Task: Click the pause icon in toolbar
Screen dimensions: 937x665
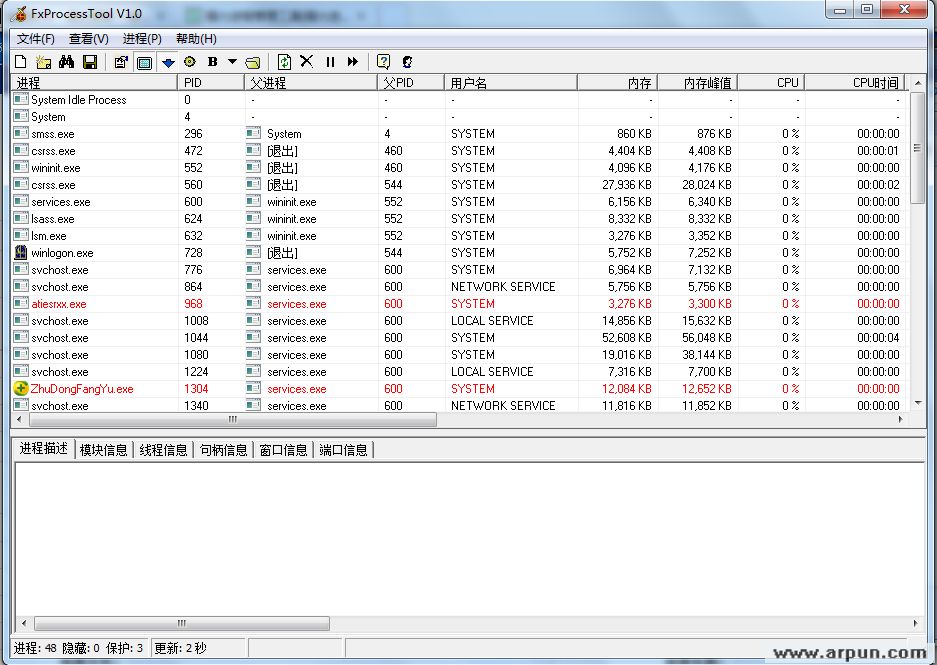Action: 330,62
